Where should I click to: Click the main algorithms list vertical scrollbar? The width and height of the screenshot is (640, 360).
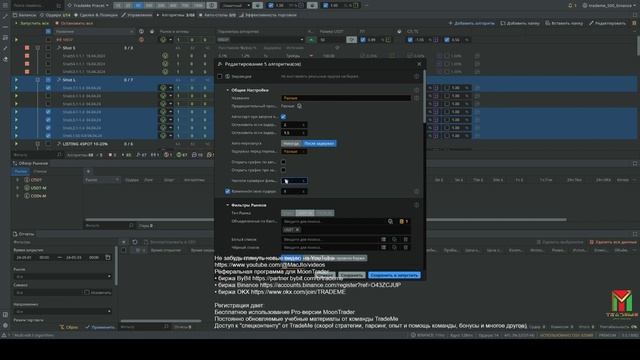[x=638, y=45]
